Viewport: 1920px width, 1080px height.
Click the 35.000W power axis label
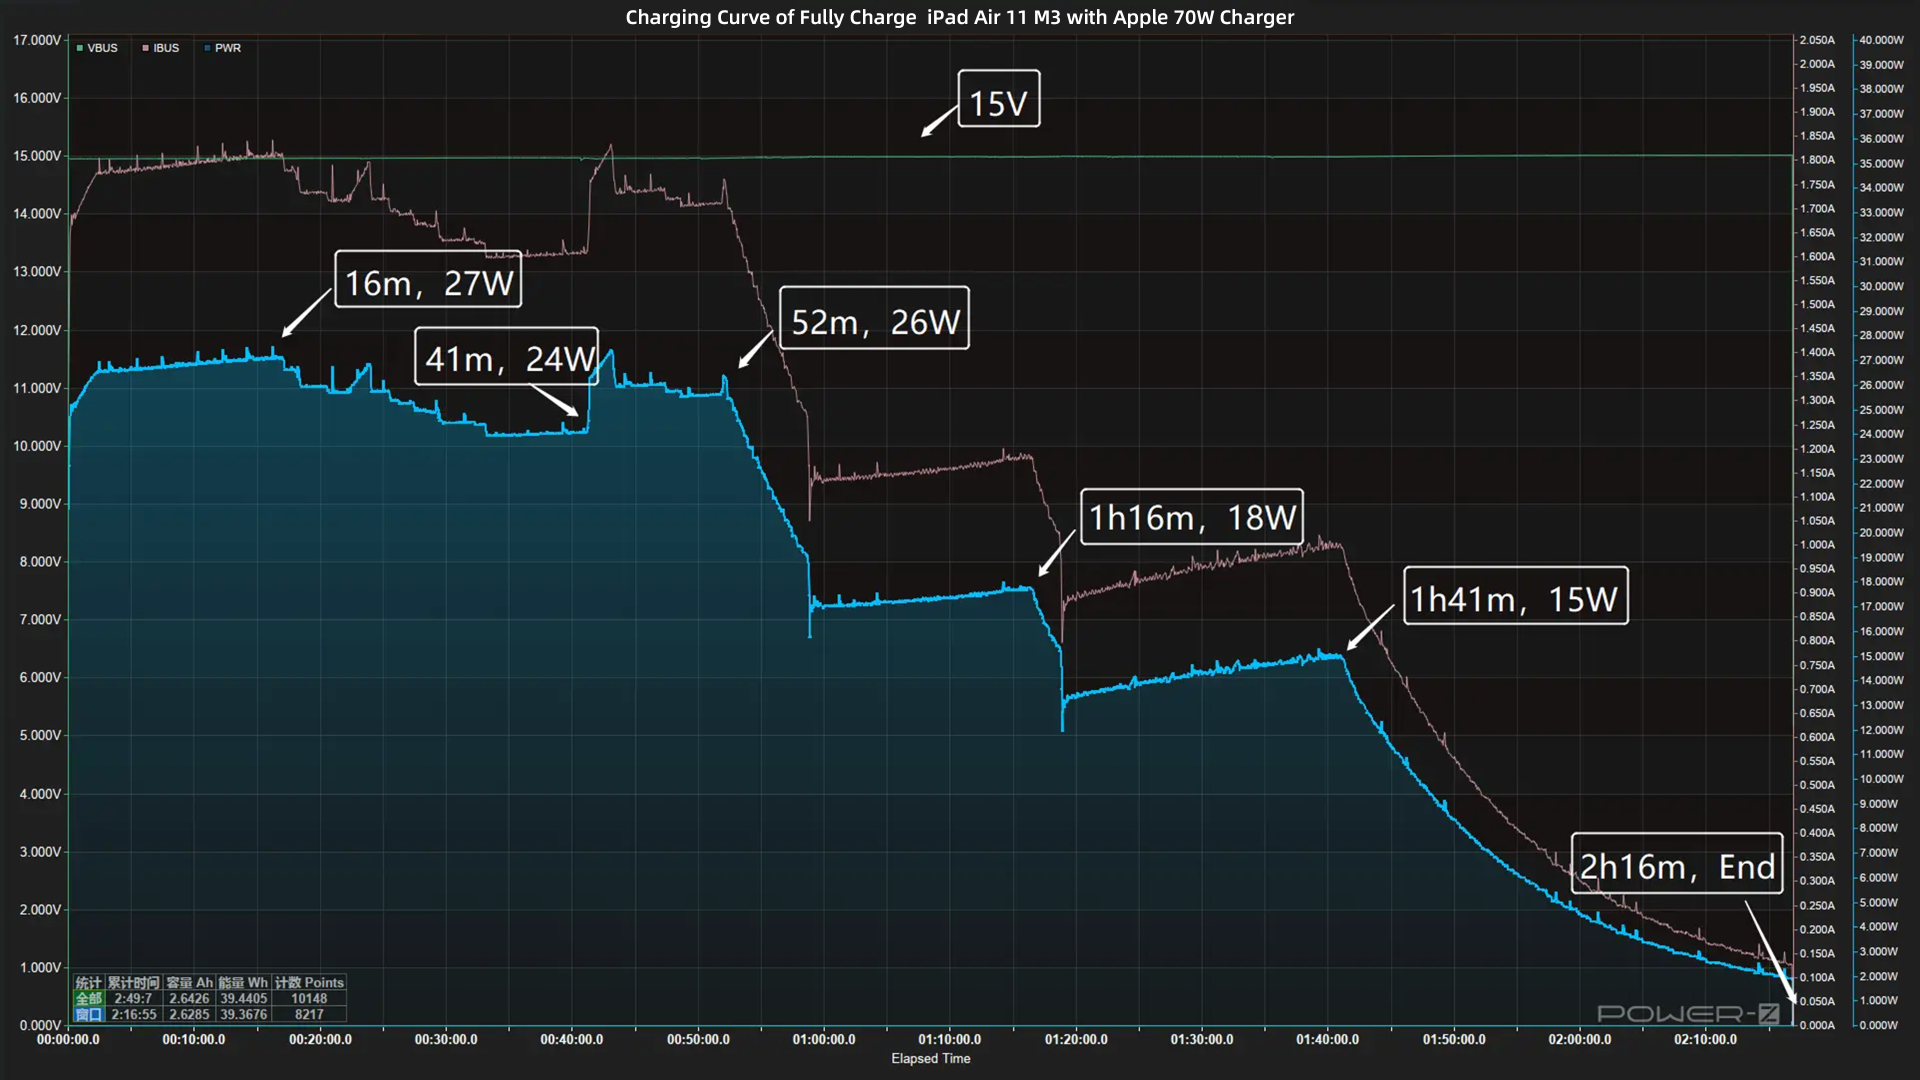(1881, 163)
